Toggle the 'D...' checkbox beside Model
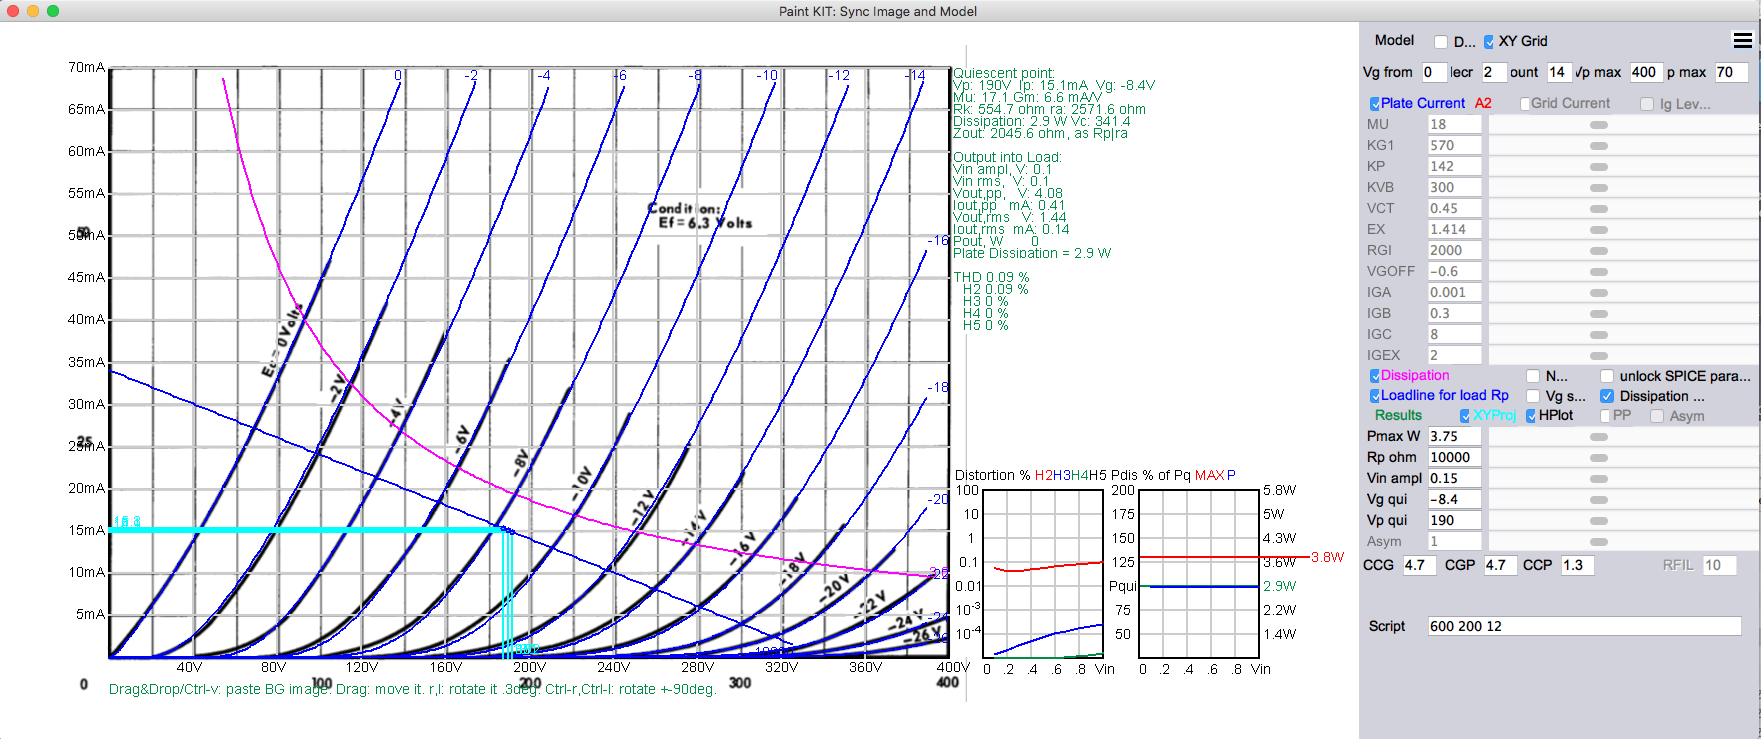Viewport: 1761px width, 739px height. coord(1441,42)
